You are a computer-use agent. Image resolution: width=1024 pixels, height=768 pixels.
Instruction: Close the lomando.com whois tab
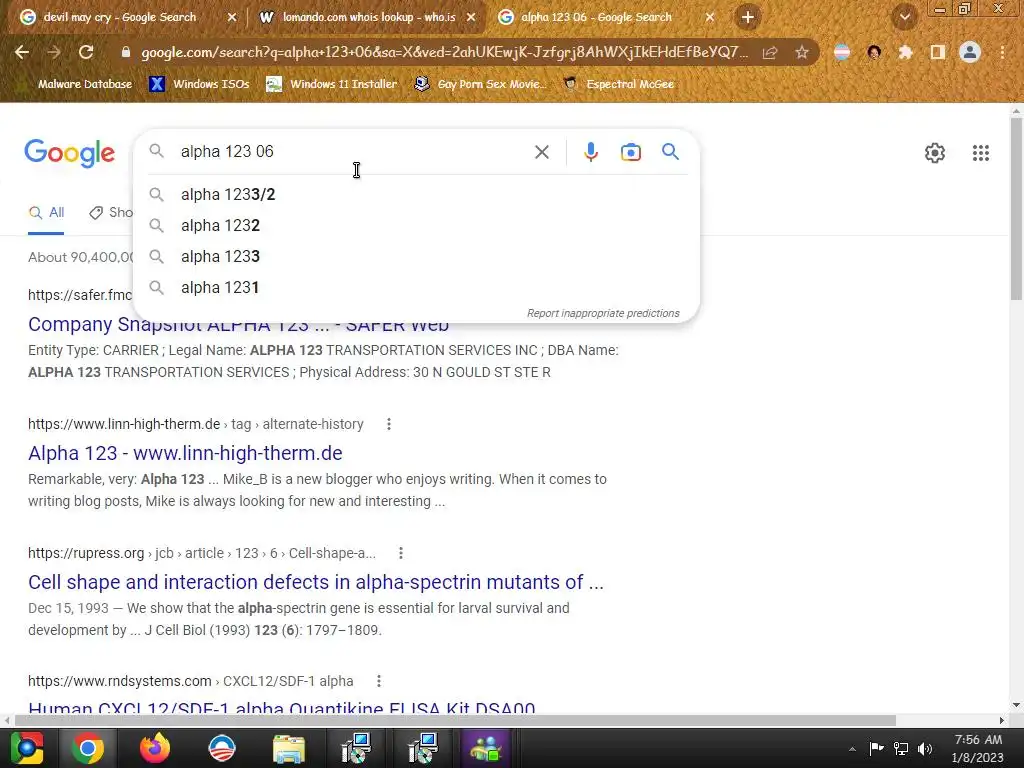point(471,18)
